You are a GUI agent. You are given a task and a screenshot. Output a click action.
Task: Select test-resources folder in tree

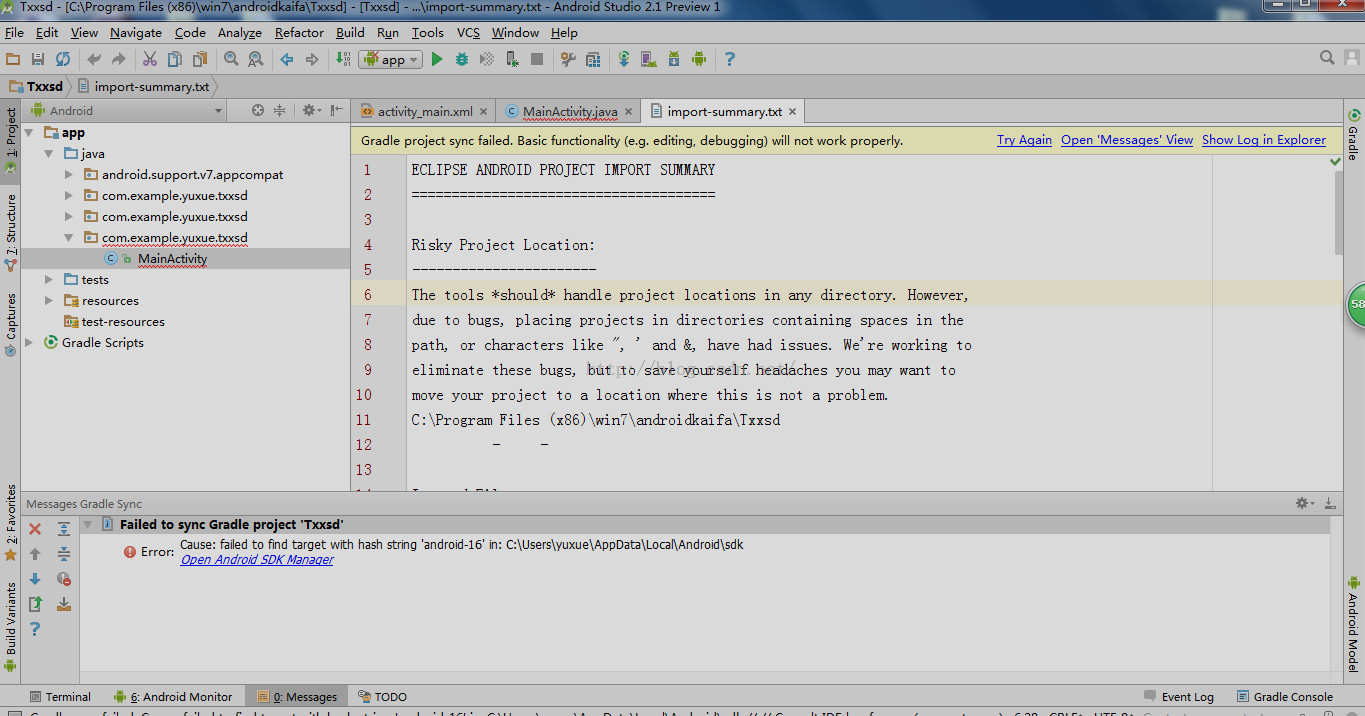pyautogui.click(x=123, y=322)
